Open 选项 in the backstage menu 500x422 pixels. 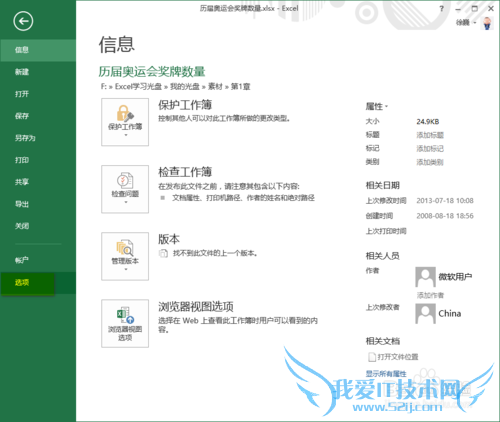tap(38, 283)
